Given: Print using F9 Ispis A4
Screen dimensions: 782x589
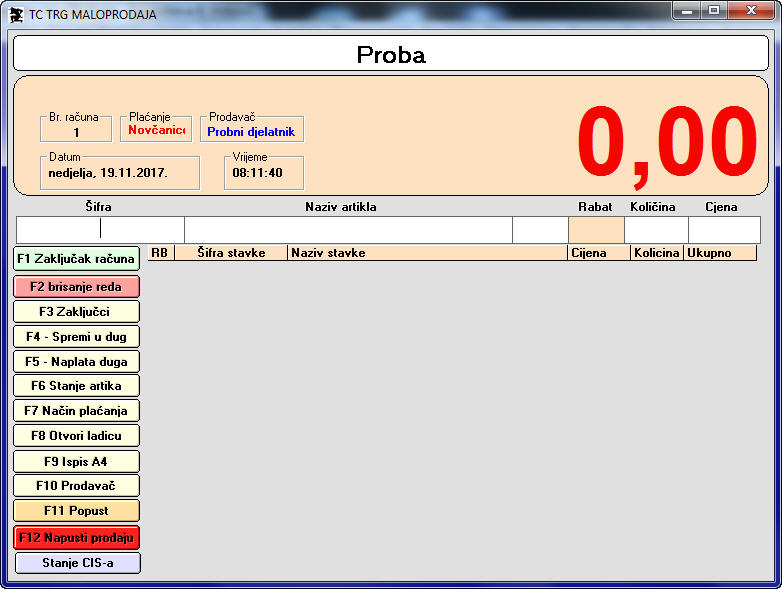Looking at the screenshot, I should [x=76, y=462].
